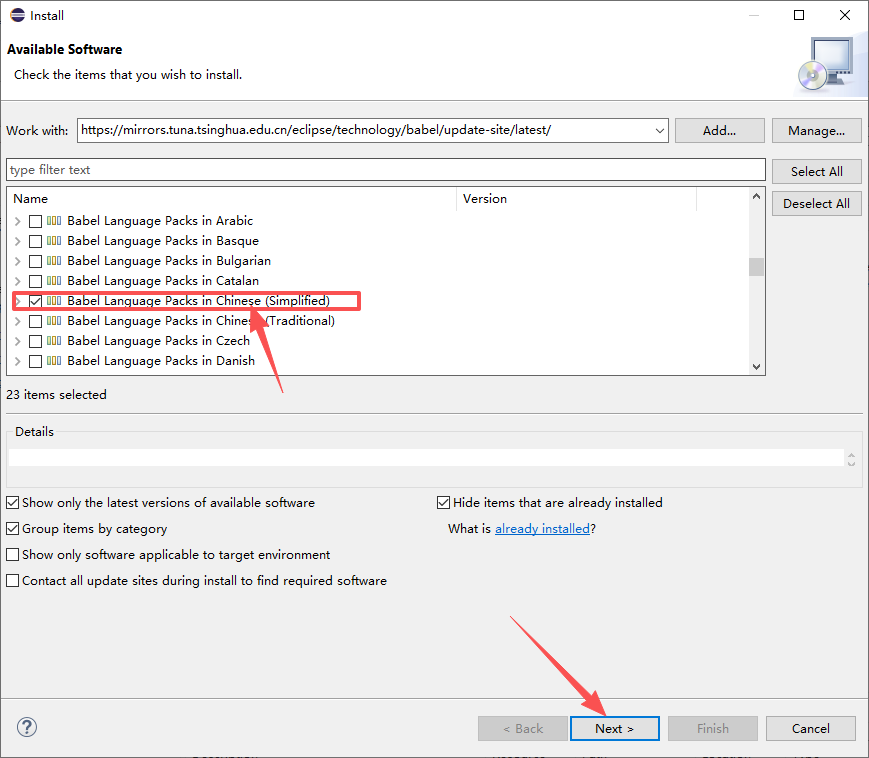Check the Chinese (Traditional) packs checkbox
This screenshot has height=758, width=869.
pos(35,321)
